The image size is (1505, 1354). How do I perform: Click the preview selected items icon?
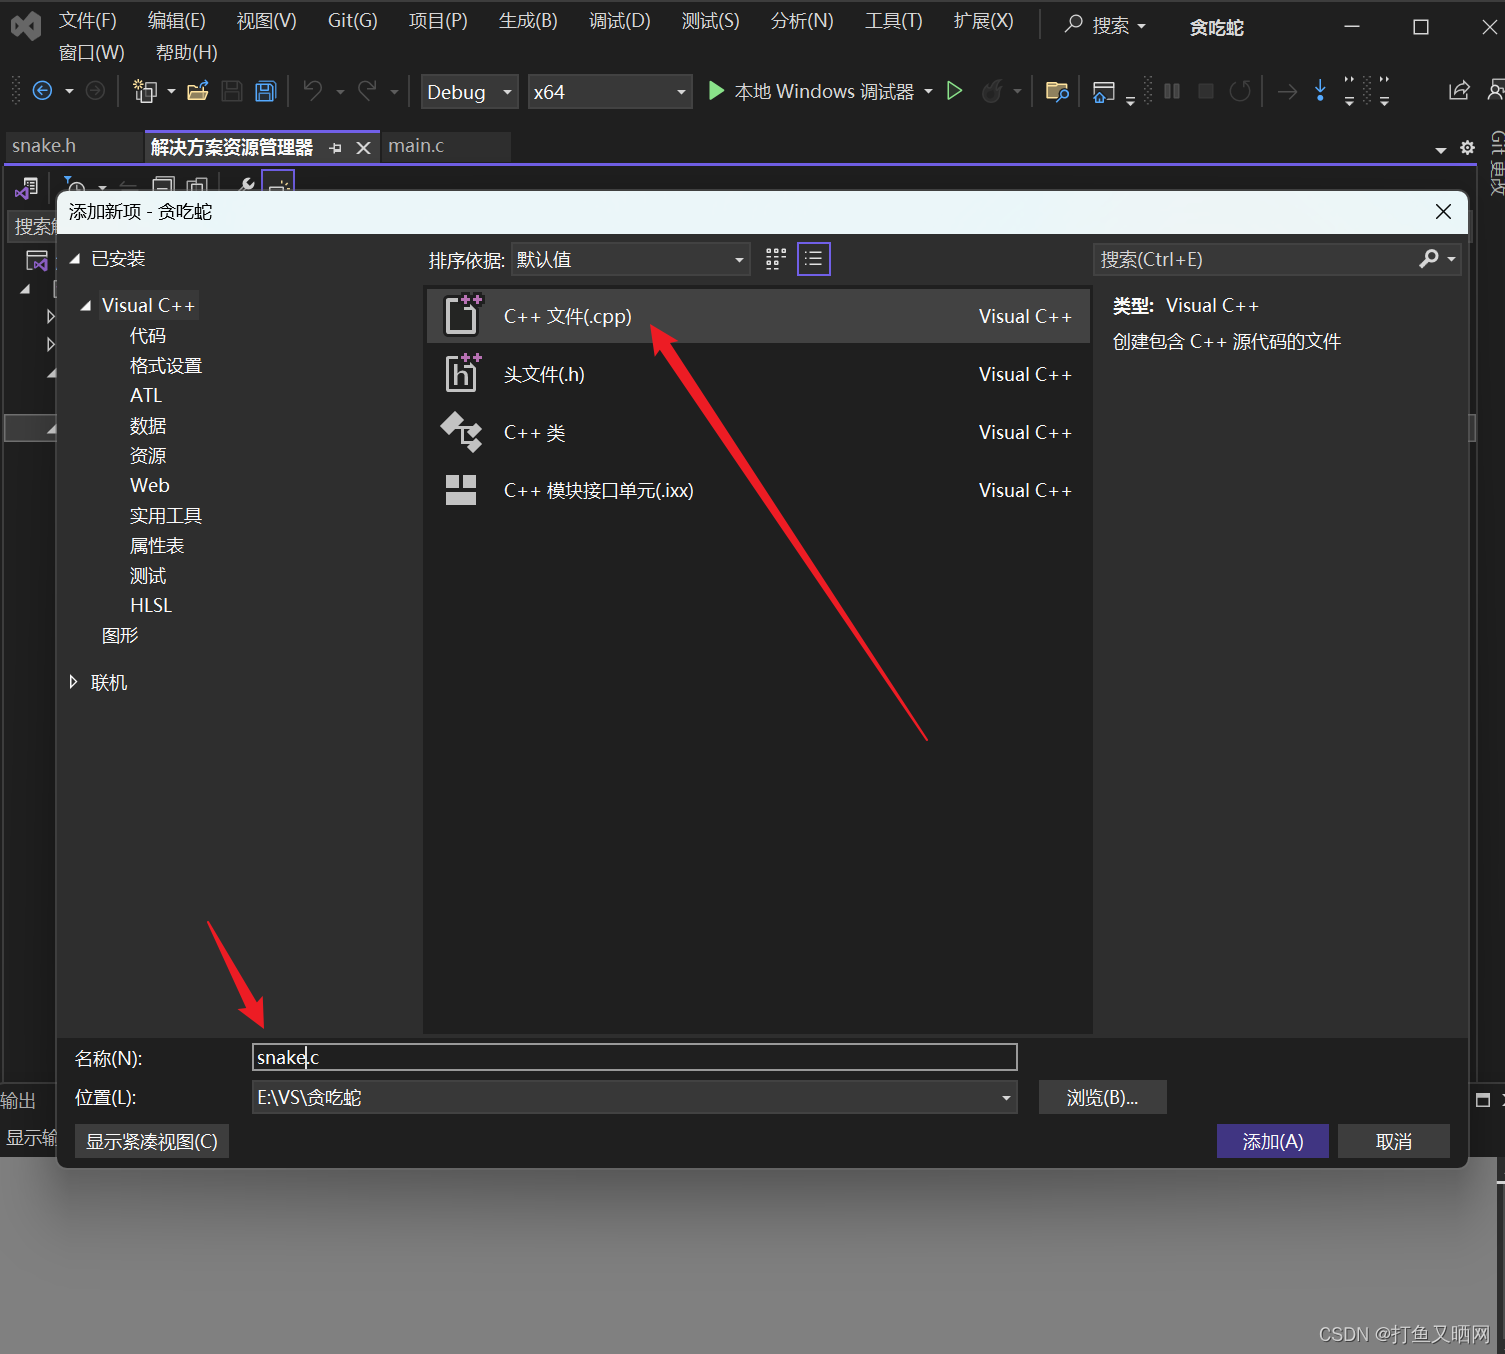(x=279, y=185)
